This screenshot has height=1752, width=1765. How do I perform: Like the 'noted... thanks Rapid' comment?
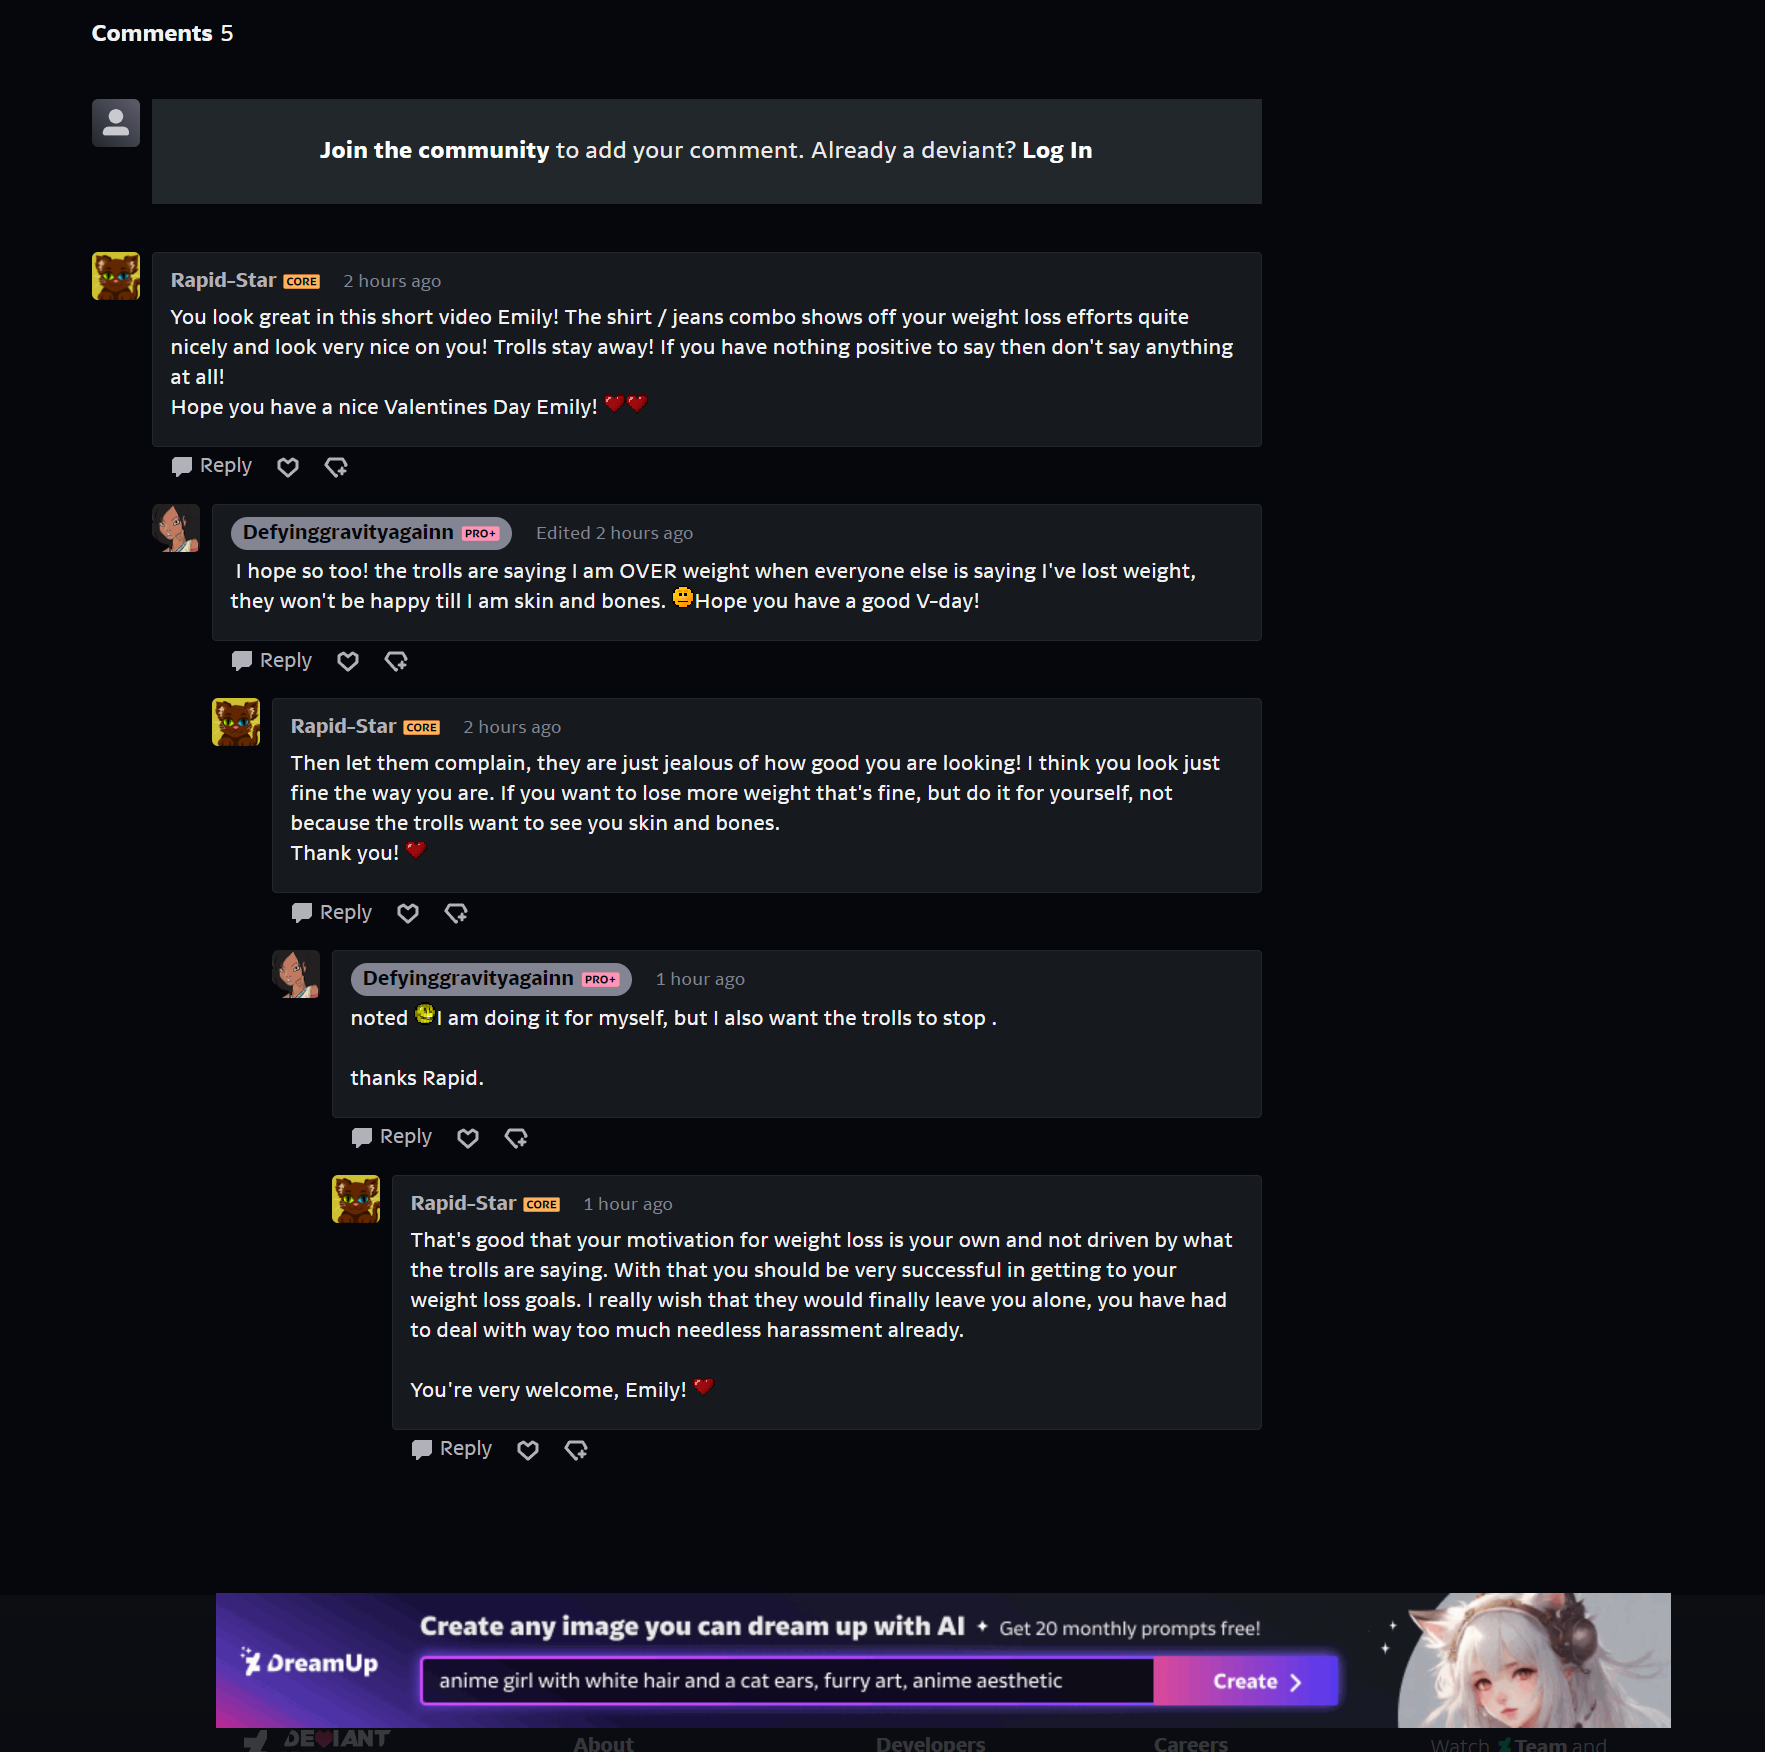468,1138
